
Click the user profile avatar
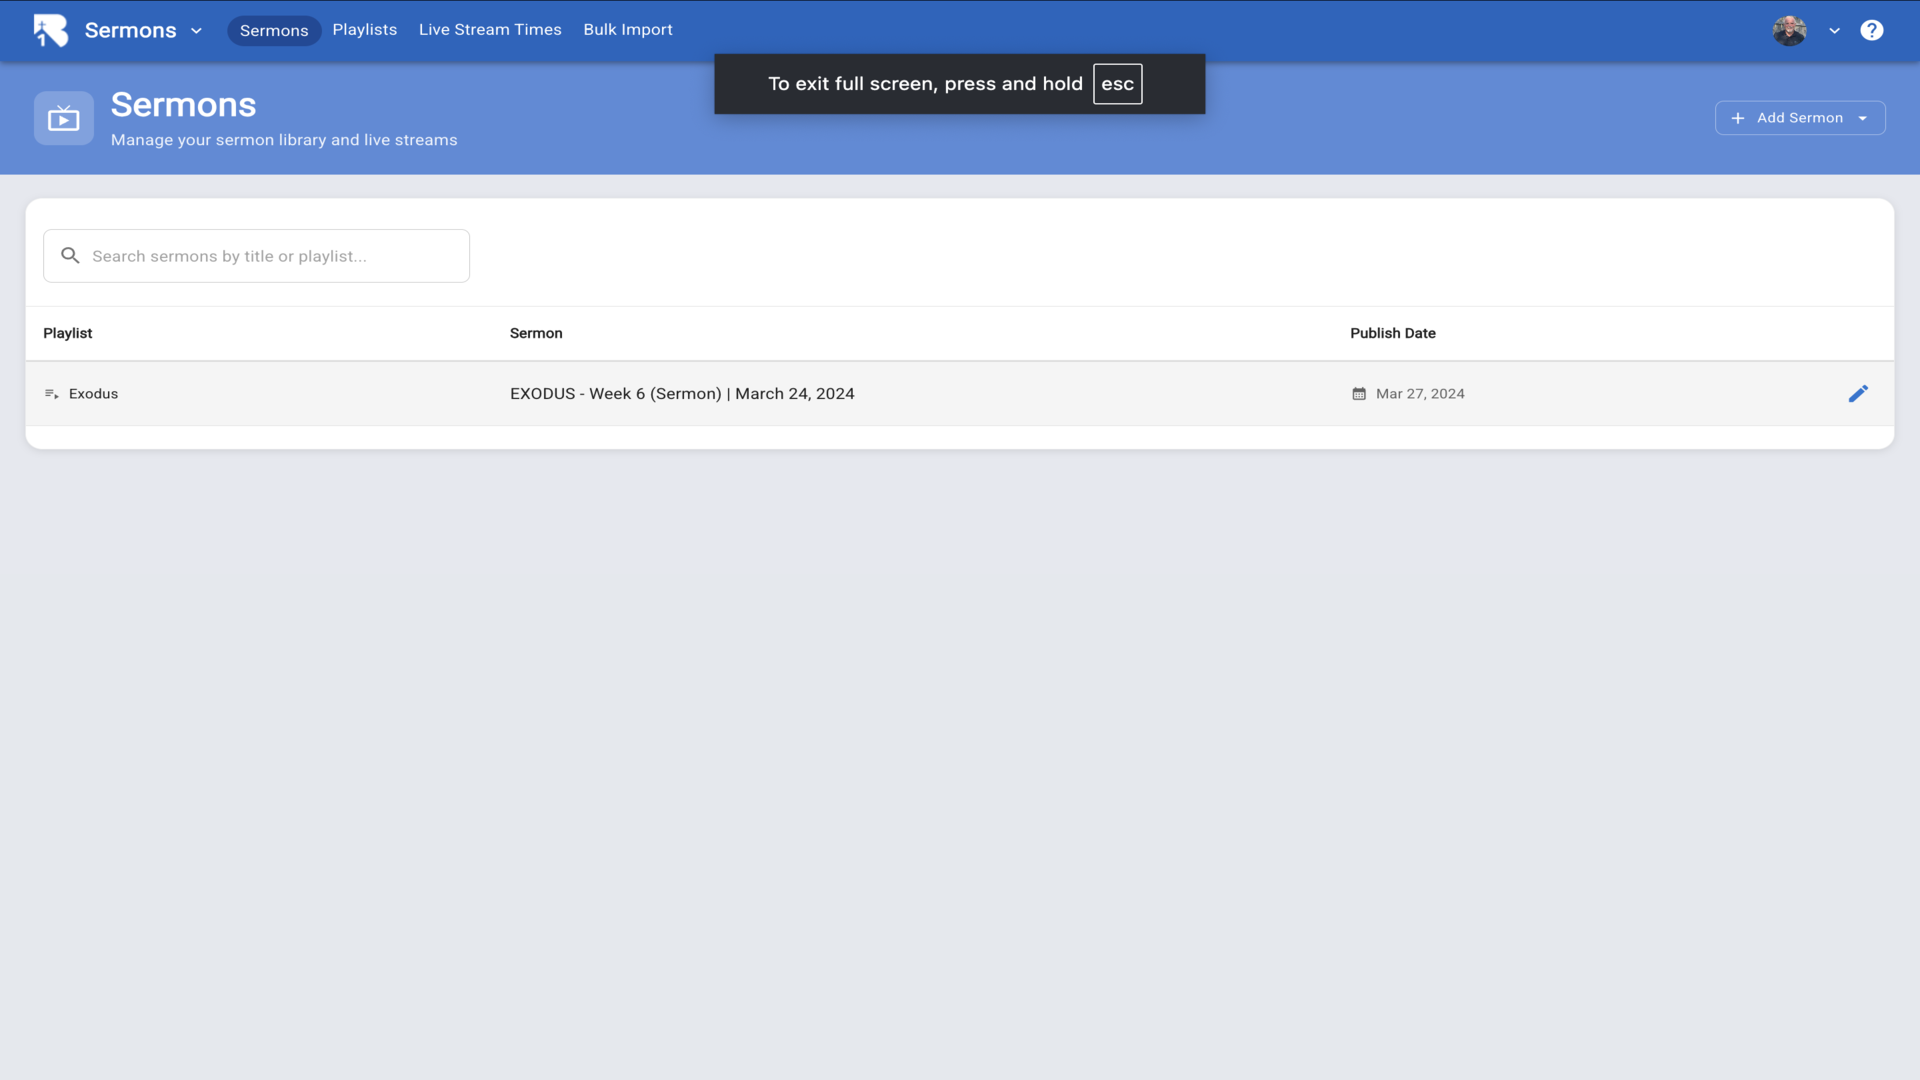pyautogui.click(x=1789, y=30)
